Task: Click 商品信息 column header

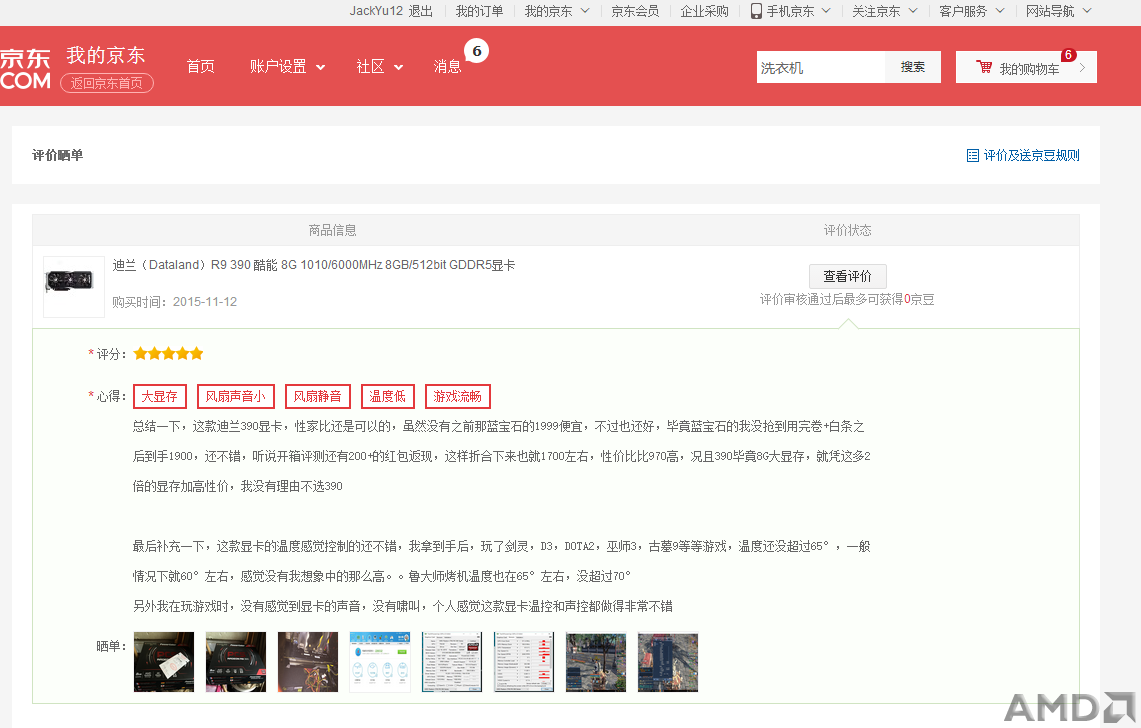Action: click(x=333, y=230)
